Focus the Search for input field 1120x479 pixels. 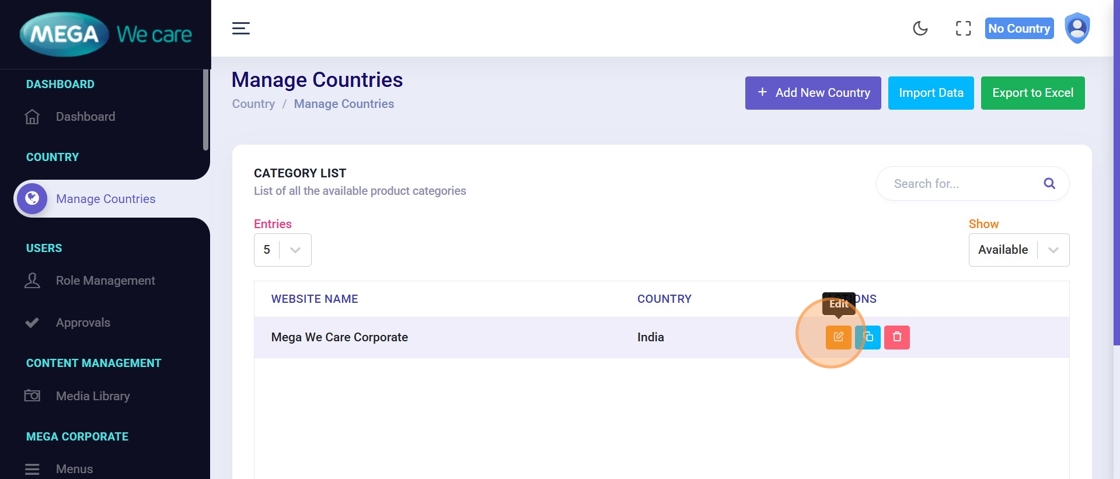click(960, 184)
